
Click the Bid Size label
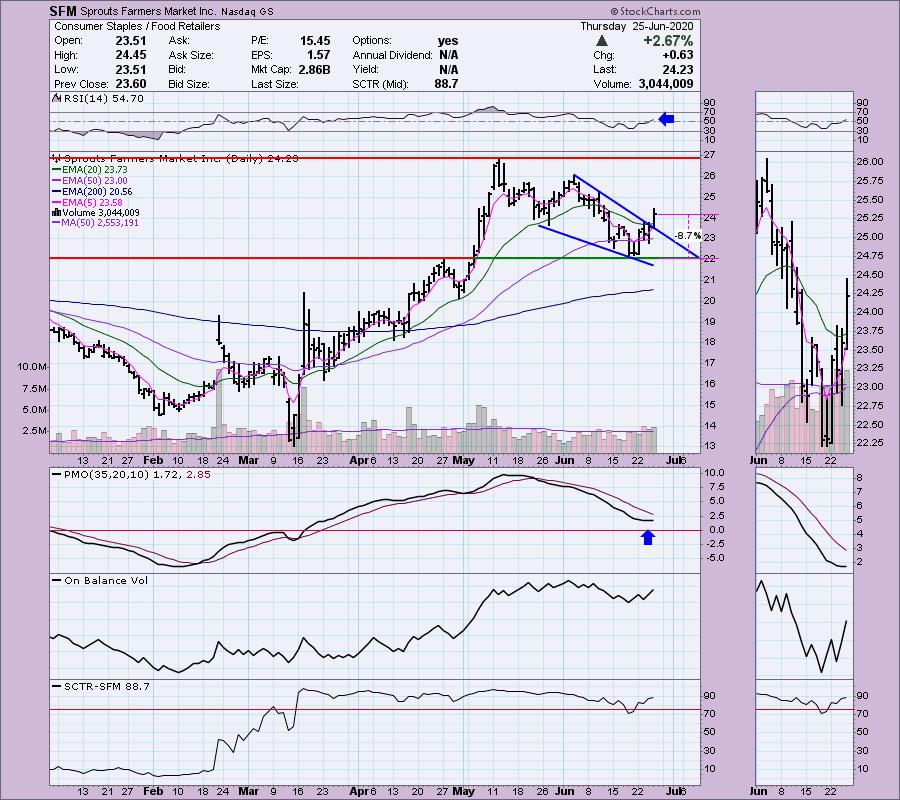[x=189, y=84]
